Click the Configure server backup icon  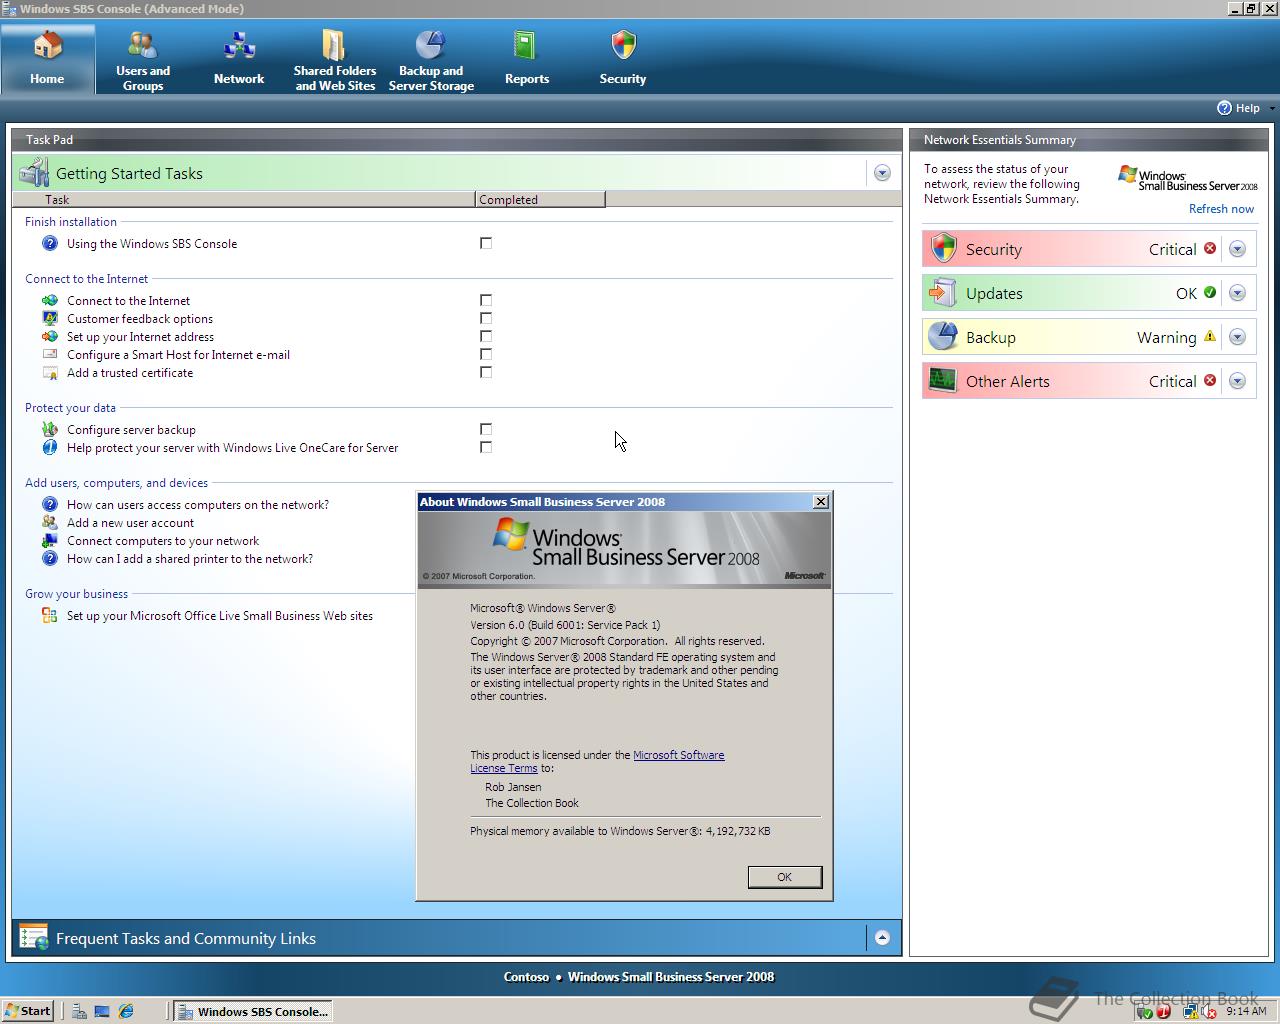[50, 429]
